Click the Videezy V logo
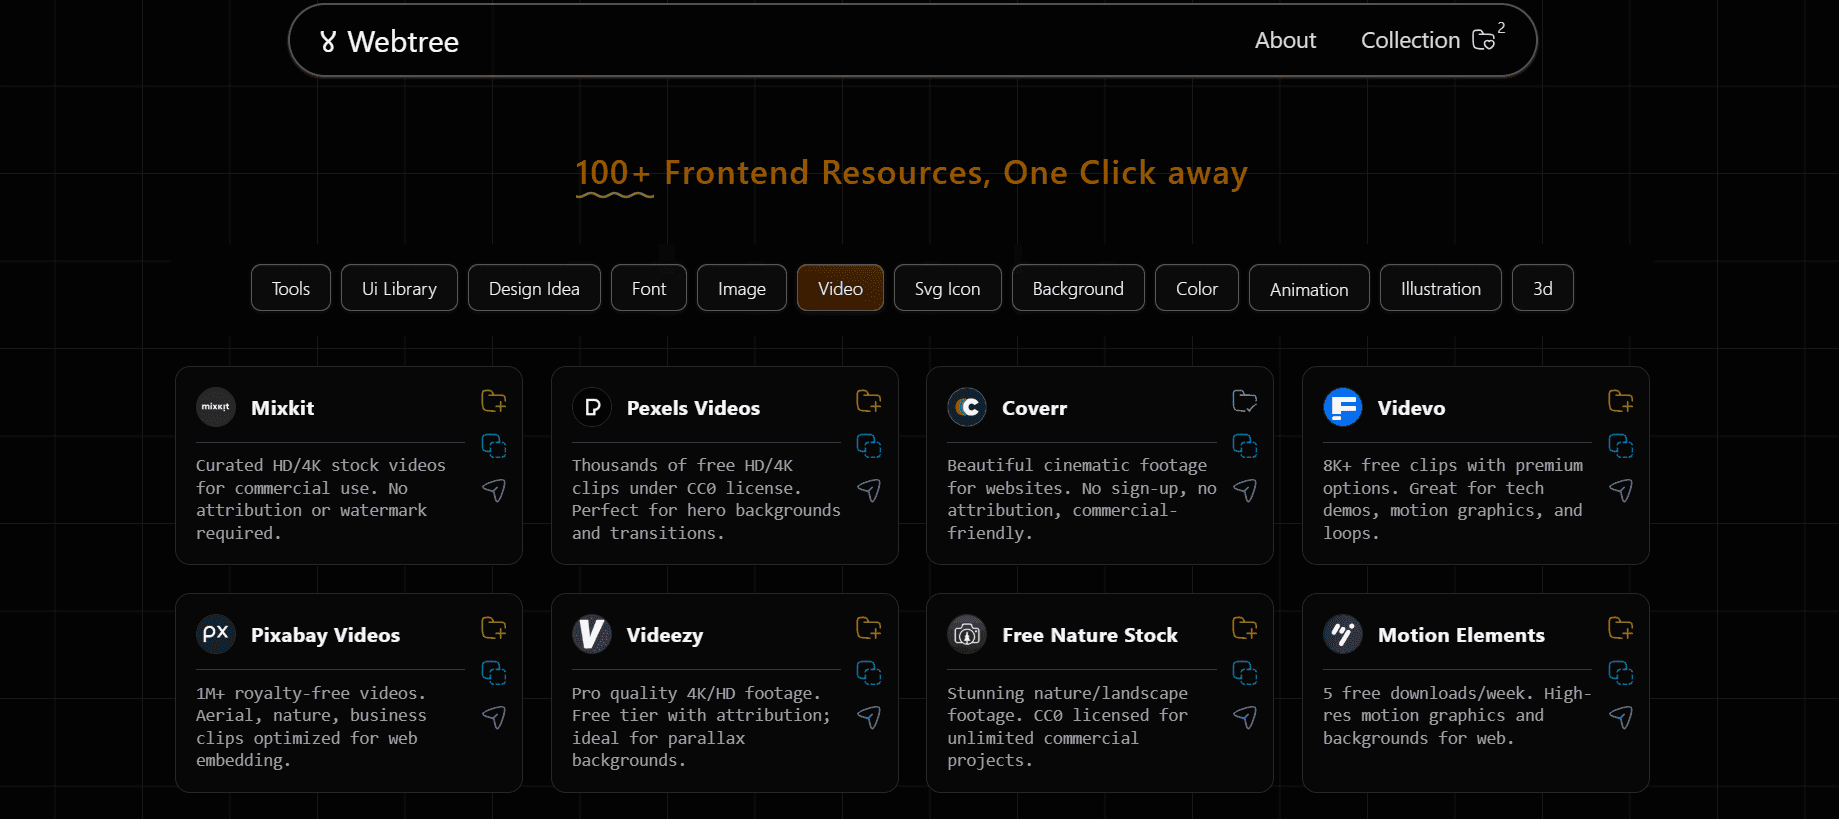The image size is (1839, 819). (x=592, y=634)
